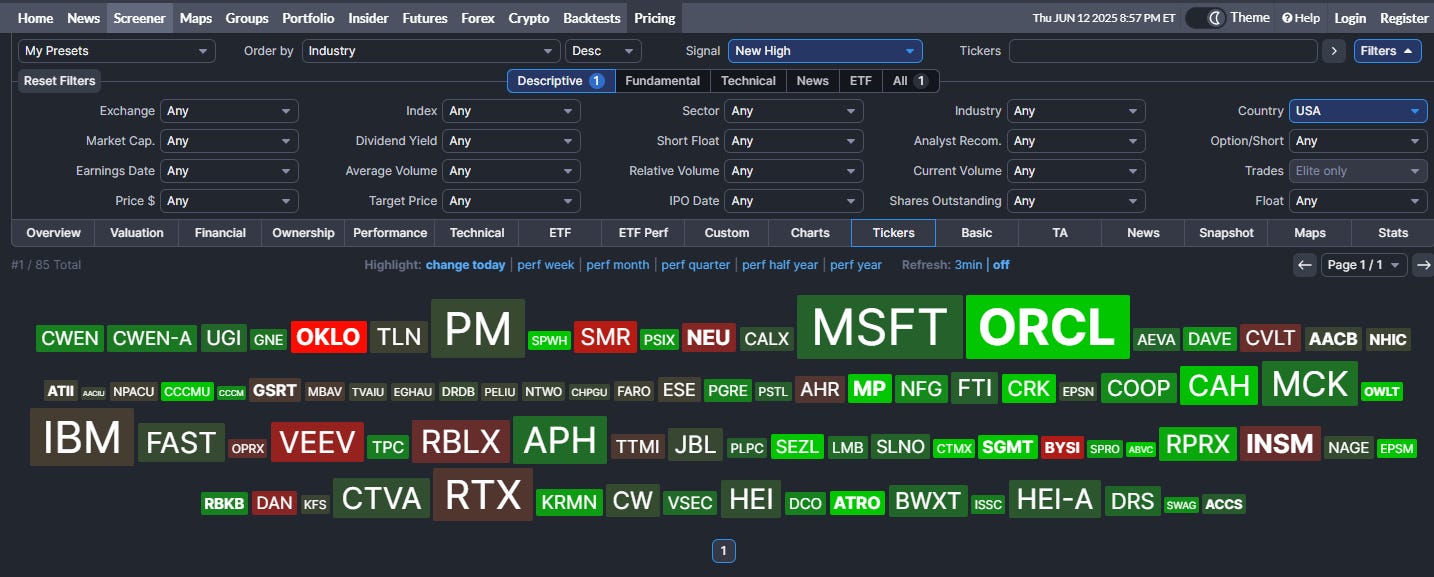The width and height of the screenshot is (1434, 577).
Task: Open the RPRX ticker tile
Action: tap(1199, 444)
